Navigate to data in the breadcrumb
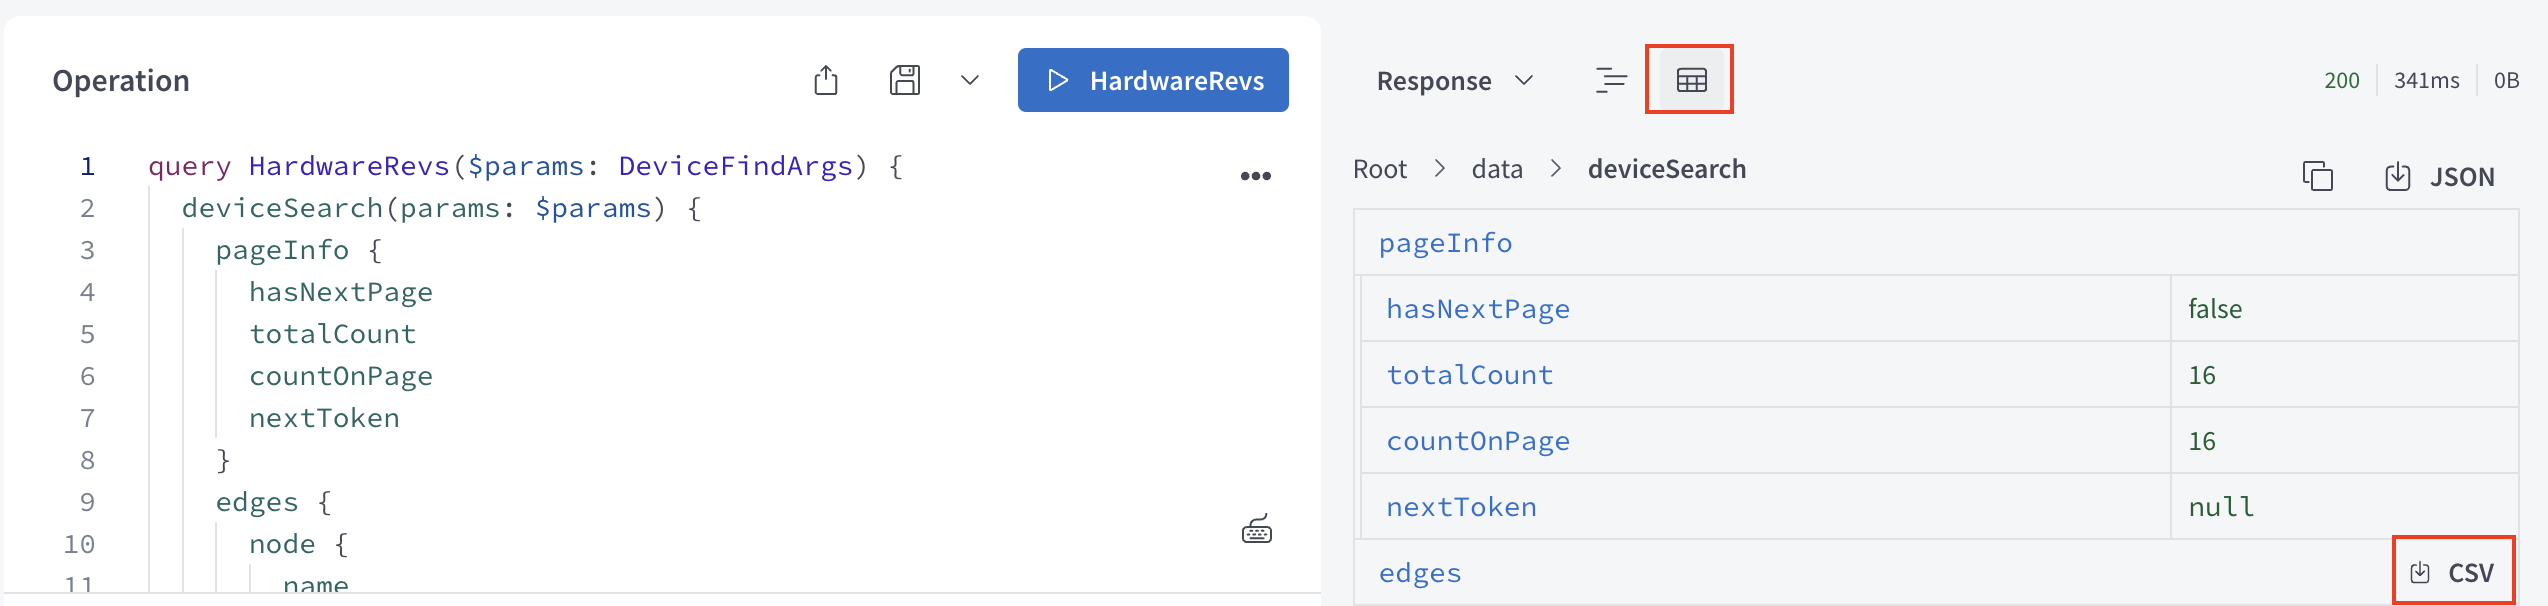This screenshot has height=606, width=2548. coord(1496,169)
